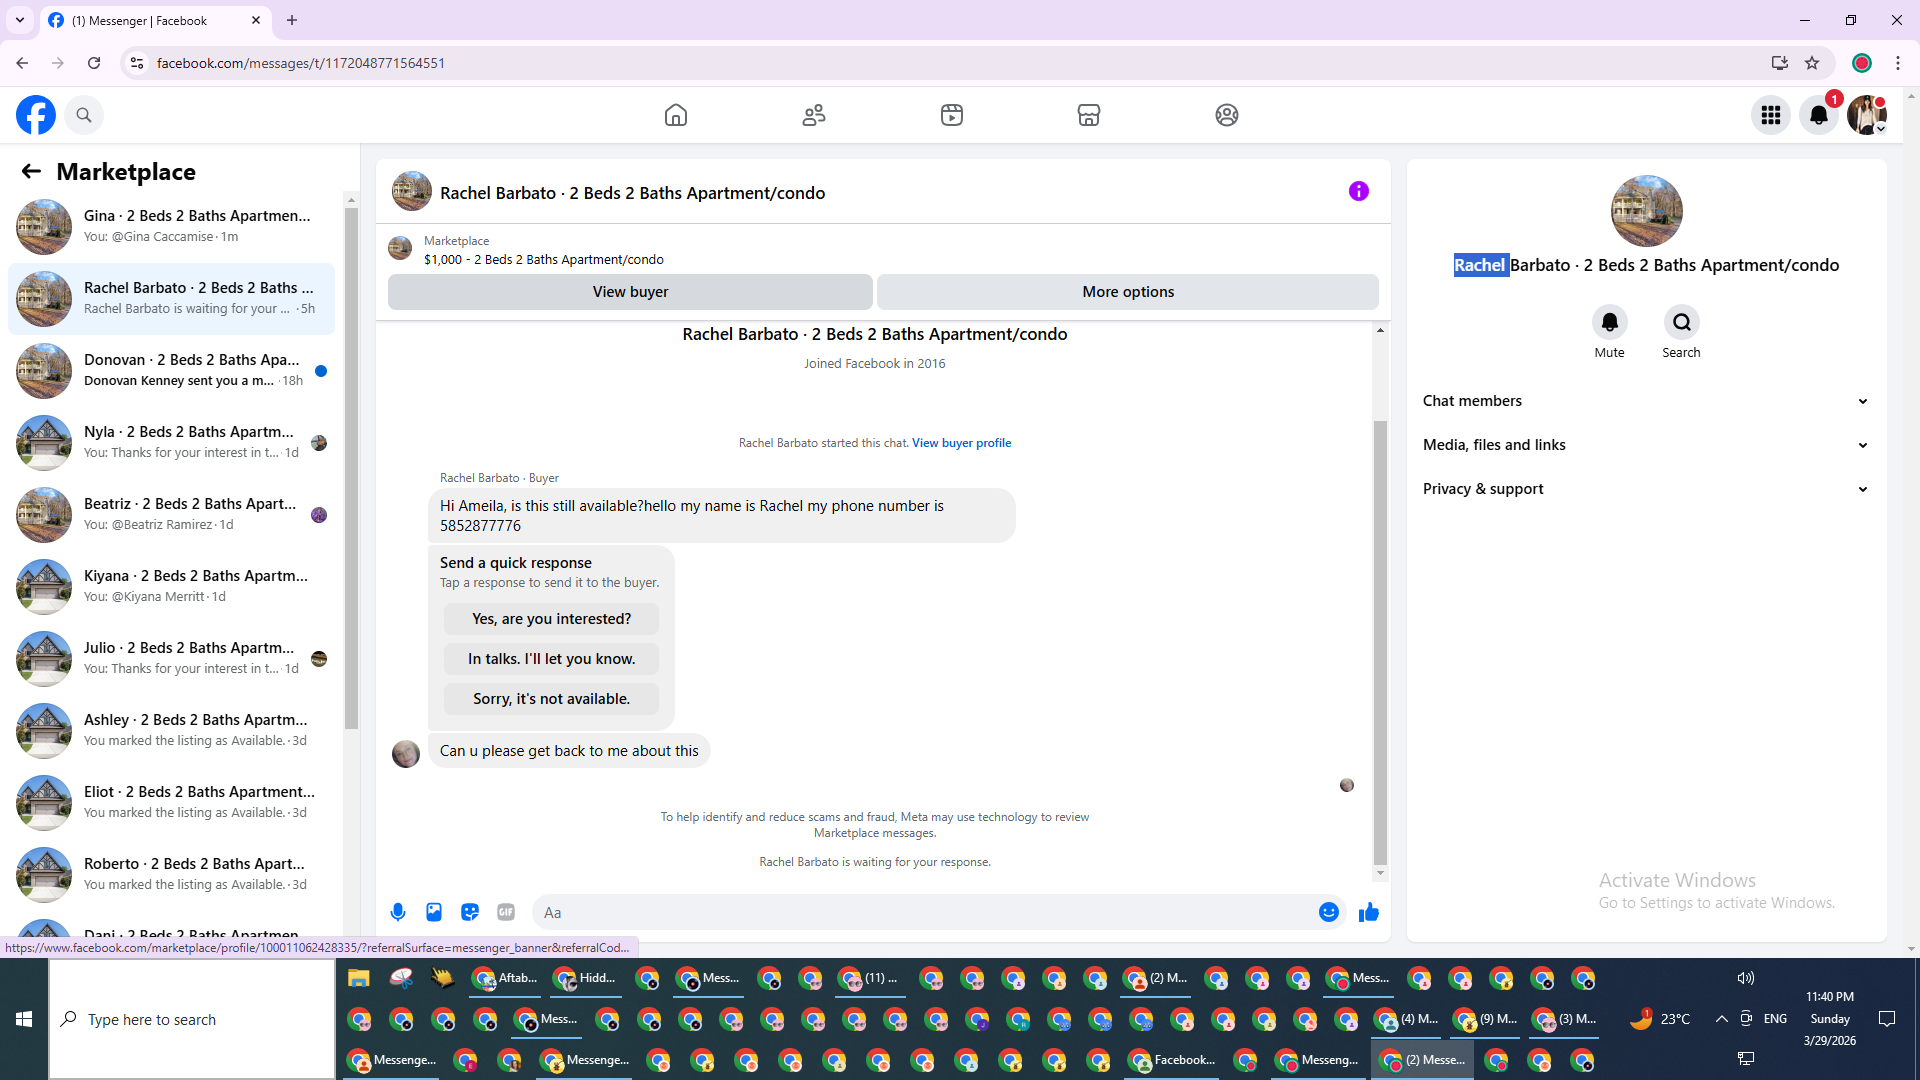This screenshot has height=1080, width=1920.
Task: Open the Friends icon in top nav
Action: [814, 115]
